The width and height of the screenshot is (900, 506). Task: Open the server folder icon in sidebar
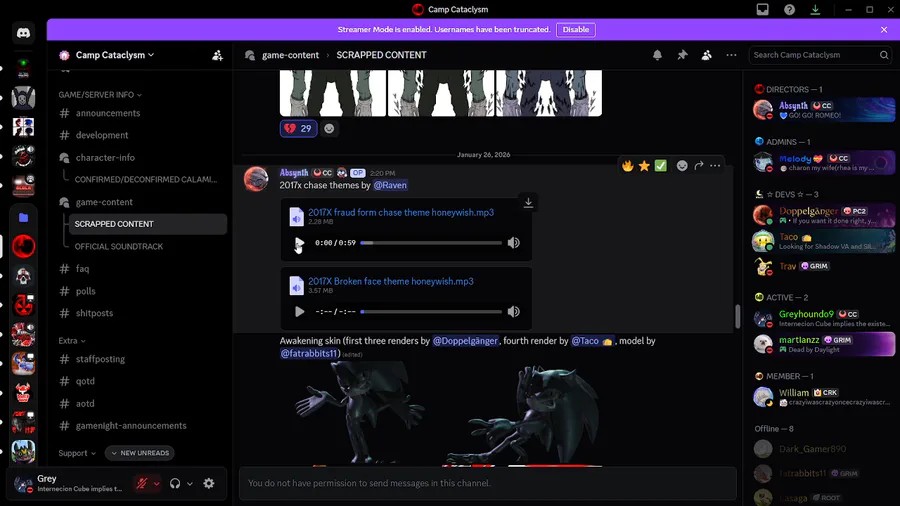pyautogui.click(x=23, y=217)
